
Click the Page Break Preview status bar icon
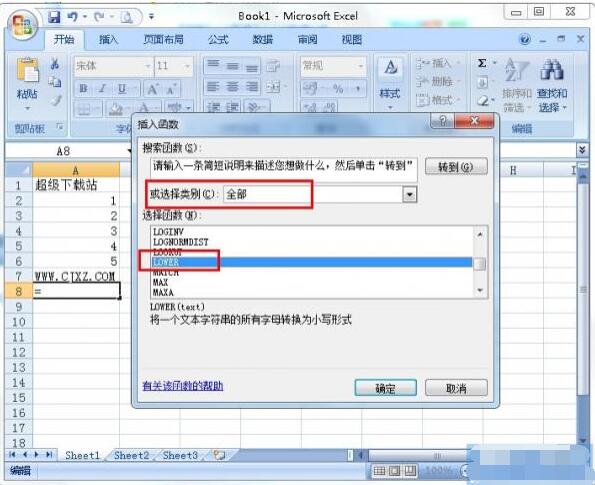[x=410, y=471]
